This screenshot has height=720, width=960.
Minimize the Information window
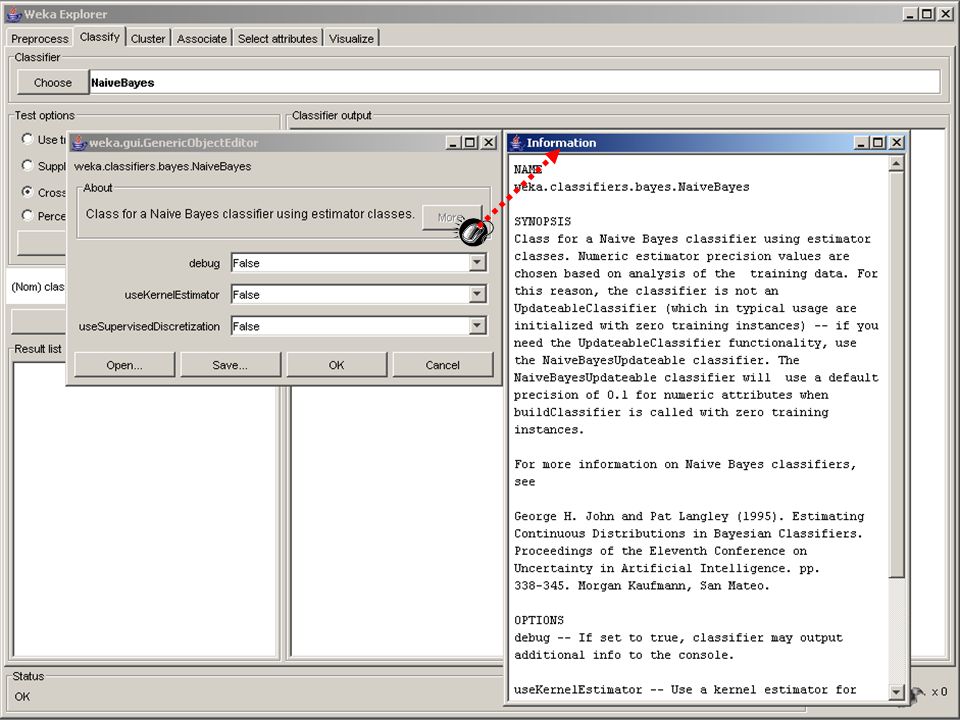(x=861, y=143)
